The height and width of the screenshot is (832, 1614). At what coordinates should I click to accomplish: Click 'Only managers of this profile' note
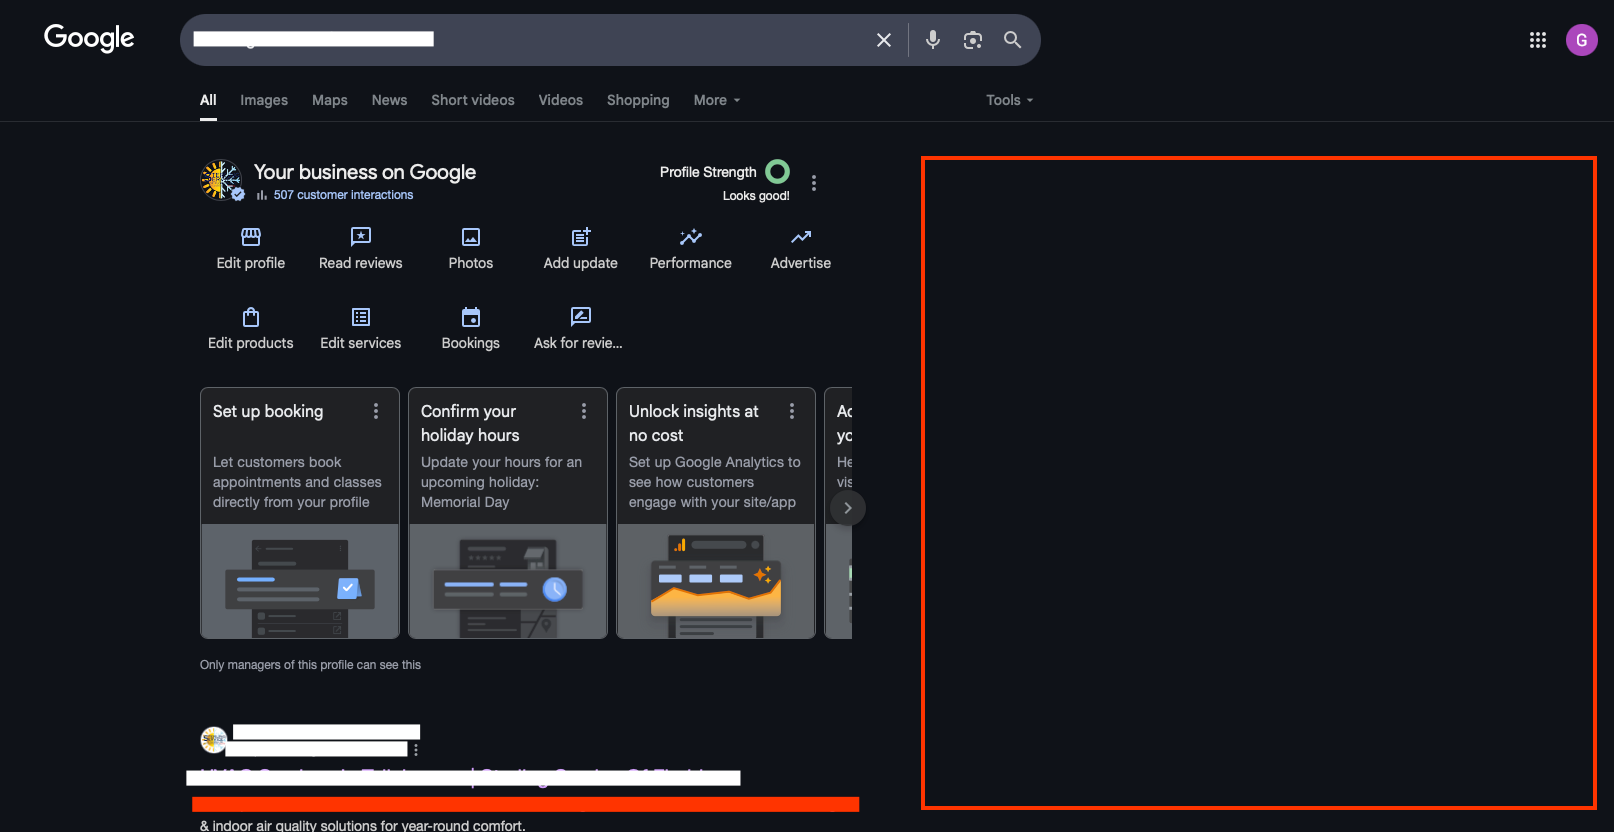310,665
